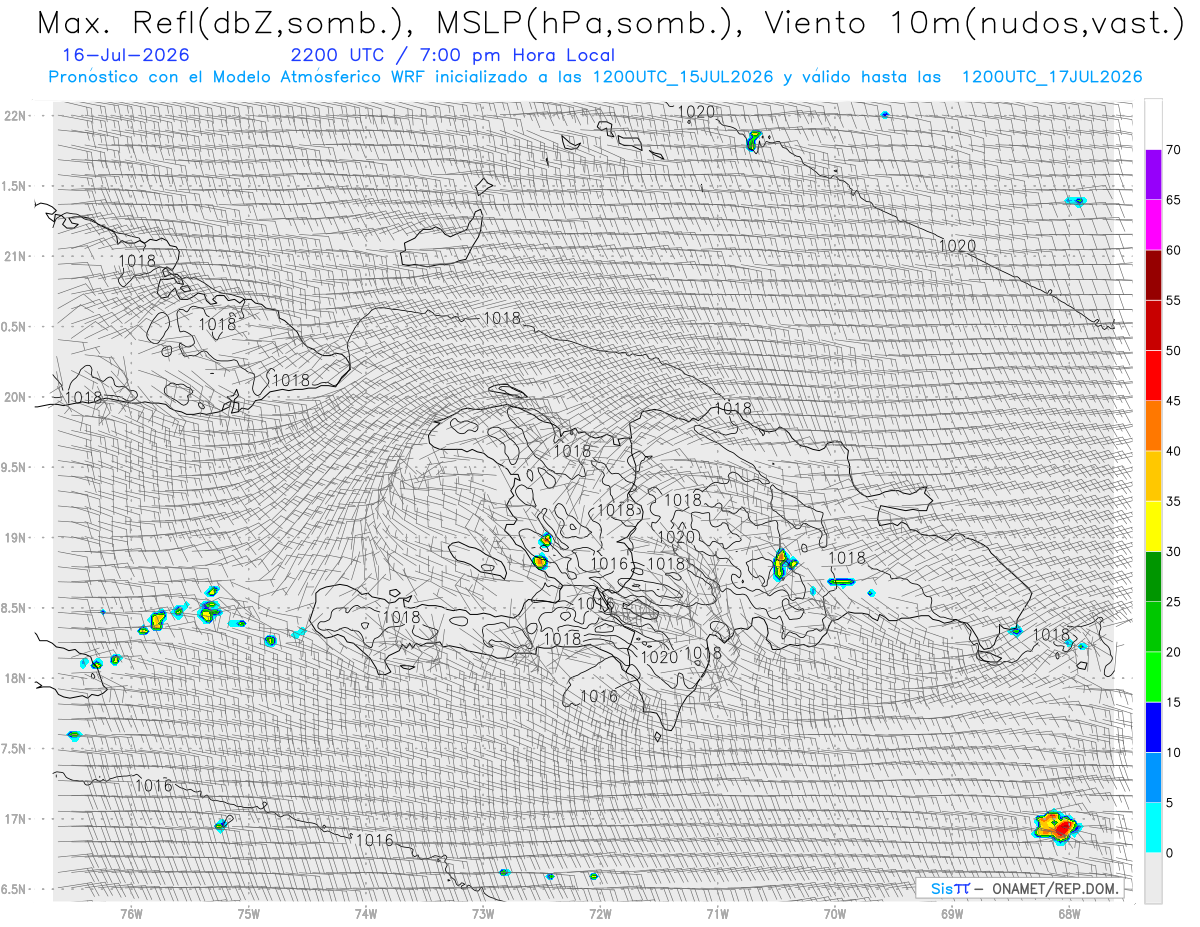Select the '69W' longitude axis label
Viewport: 1200px width, 927px height.
tap(952, 913)
